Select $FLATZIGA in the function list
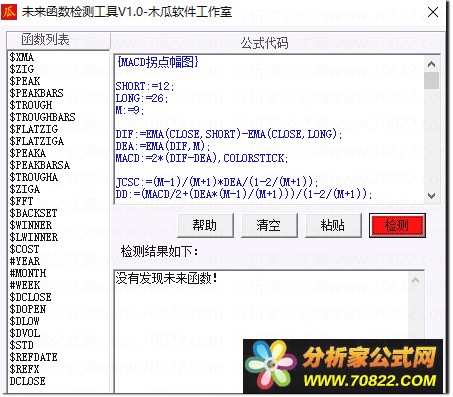453x397 pixels. [x=37, y=141]
